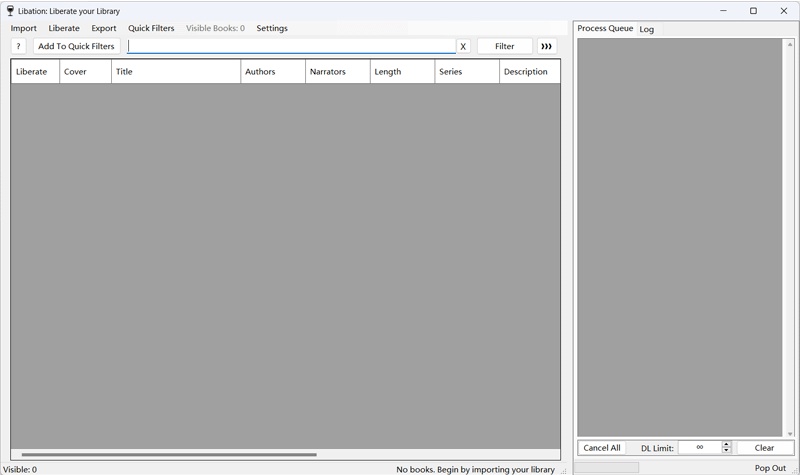Click the Libation wine glass app icon
The image size is (800, 475).
tap(10, 11)
